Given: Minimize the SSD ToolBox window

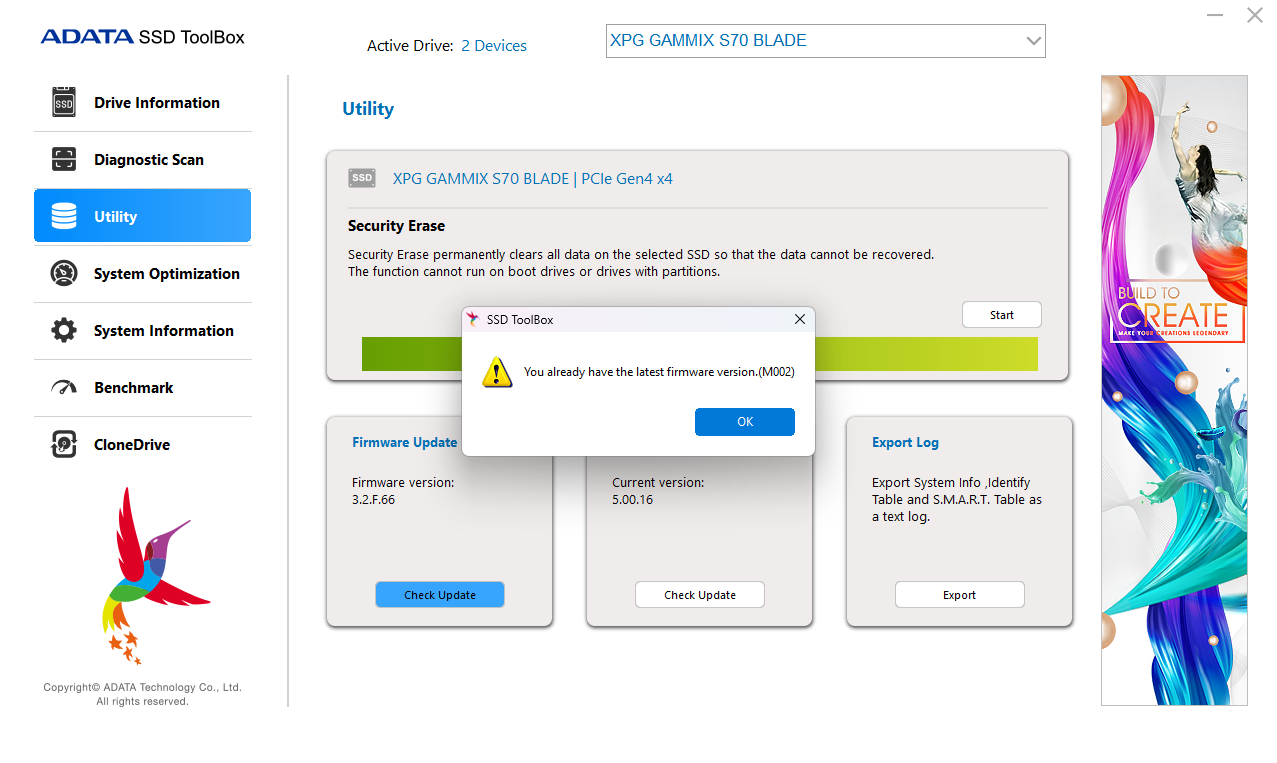Looking at the screenshot, I should 1214,16.
